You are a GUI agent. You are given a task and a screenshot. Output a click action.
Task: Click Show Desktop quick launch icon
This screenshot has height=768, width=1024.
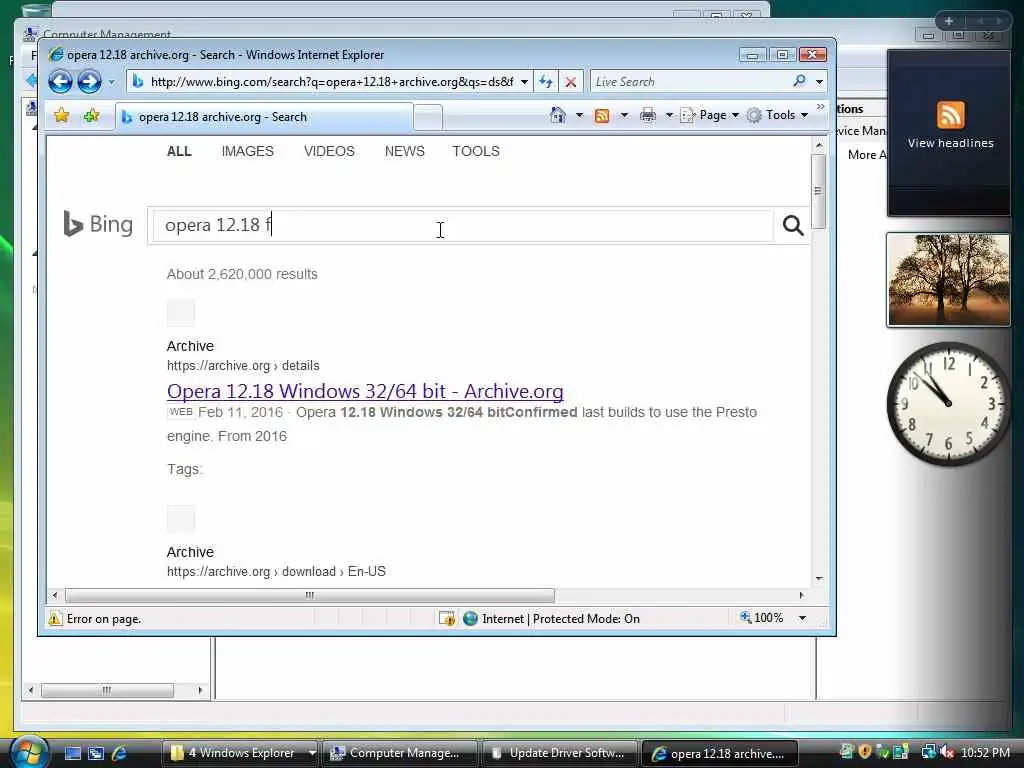[x=72, y=753]
